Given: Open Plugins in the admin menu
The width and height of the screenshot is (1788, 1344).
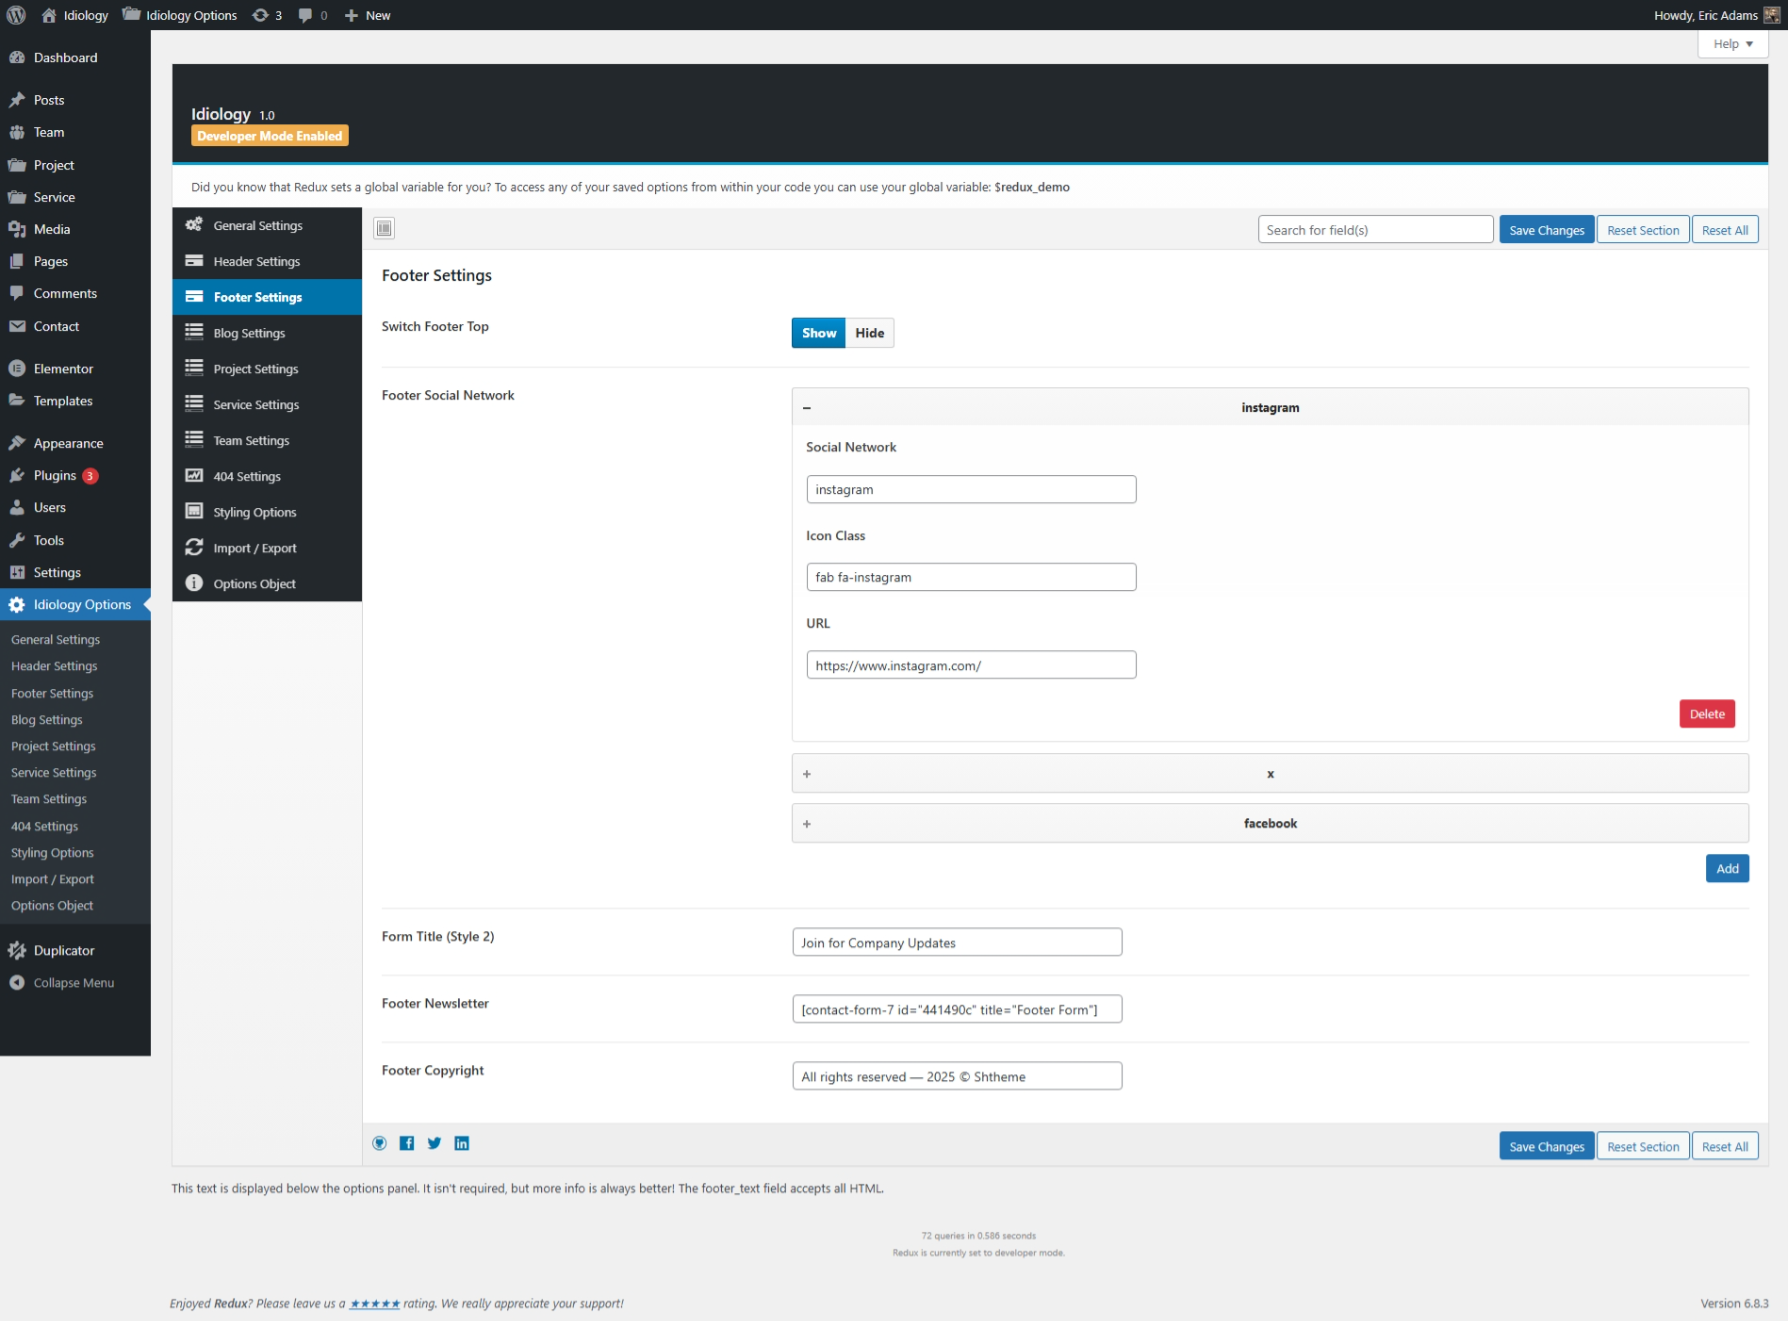Looking at the screenshot, I should [54, 475].
